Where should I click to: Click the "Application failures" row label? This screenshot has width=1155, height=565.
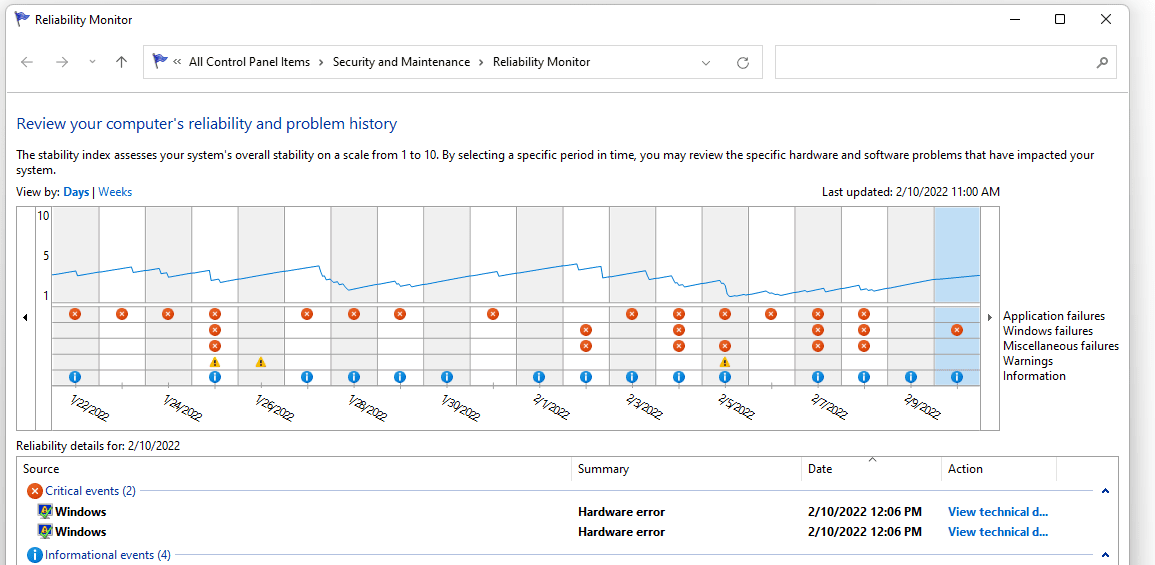tap(1054, 316)
